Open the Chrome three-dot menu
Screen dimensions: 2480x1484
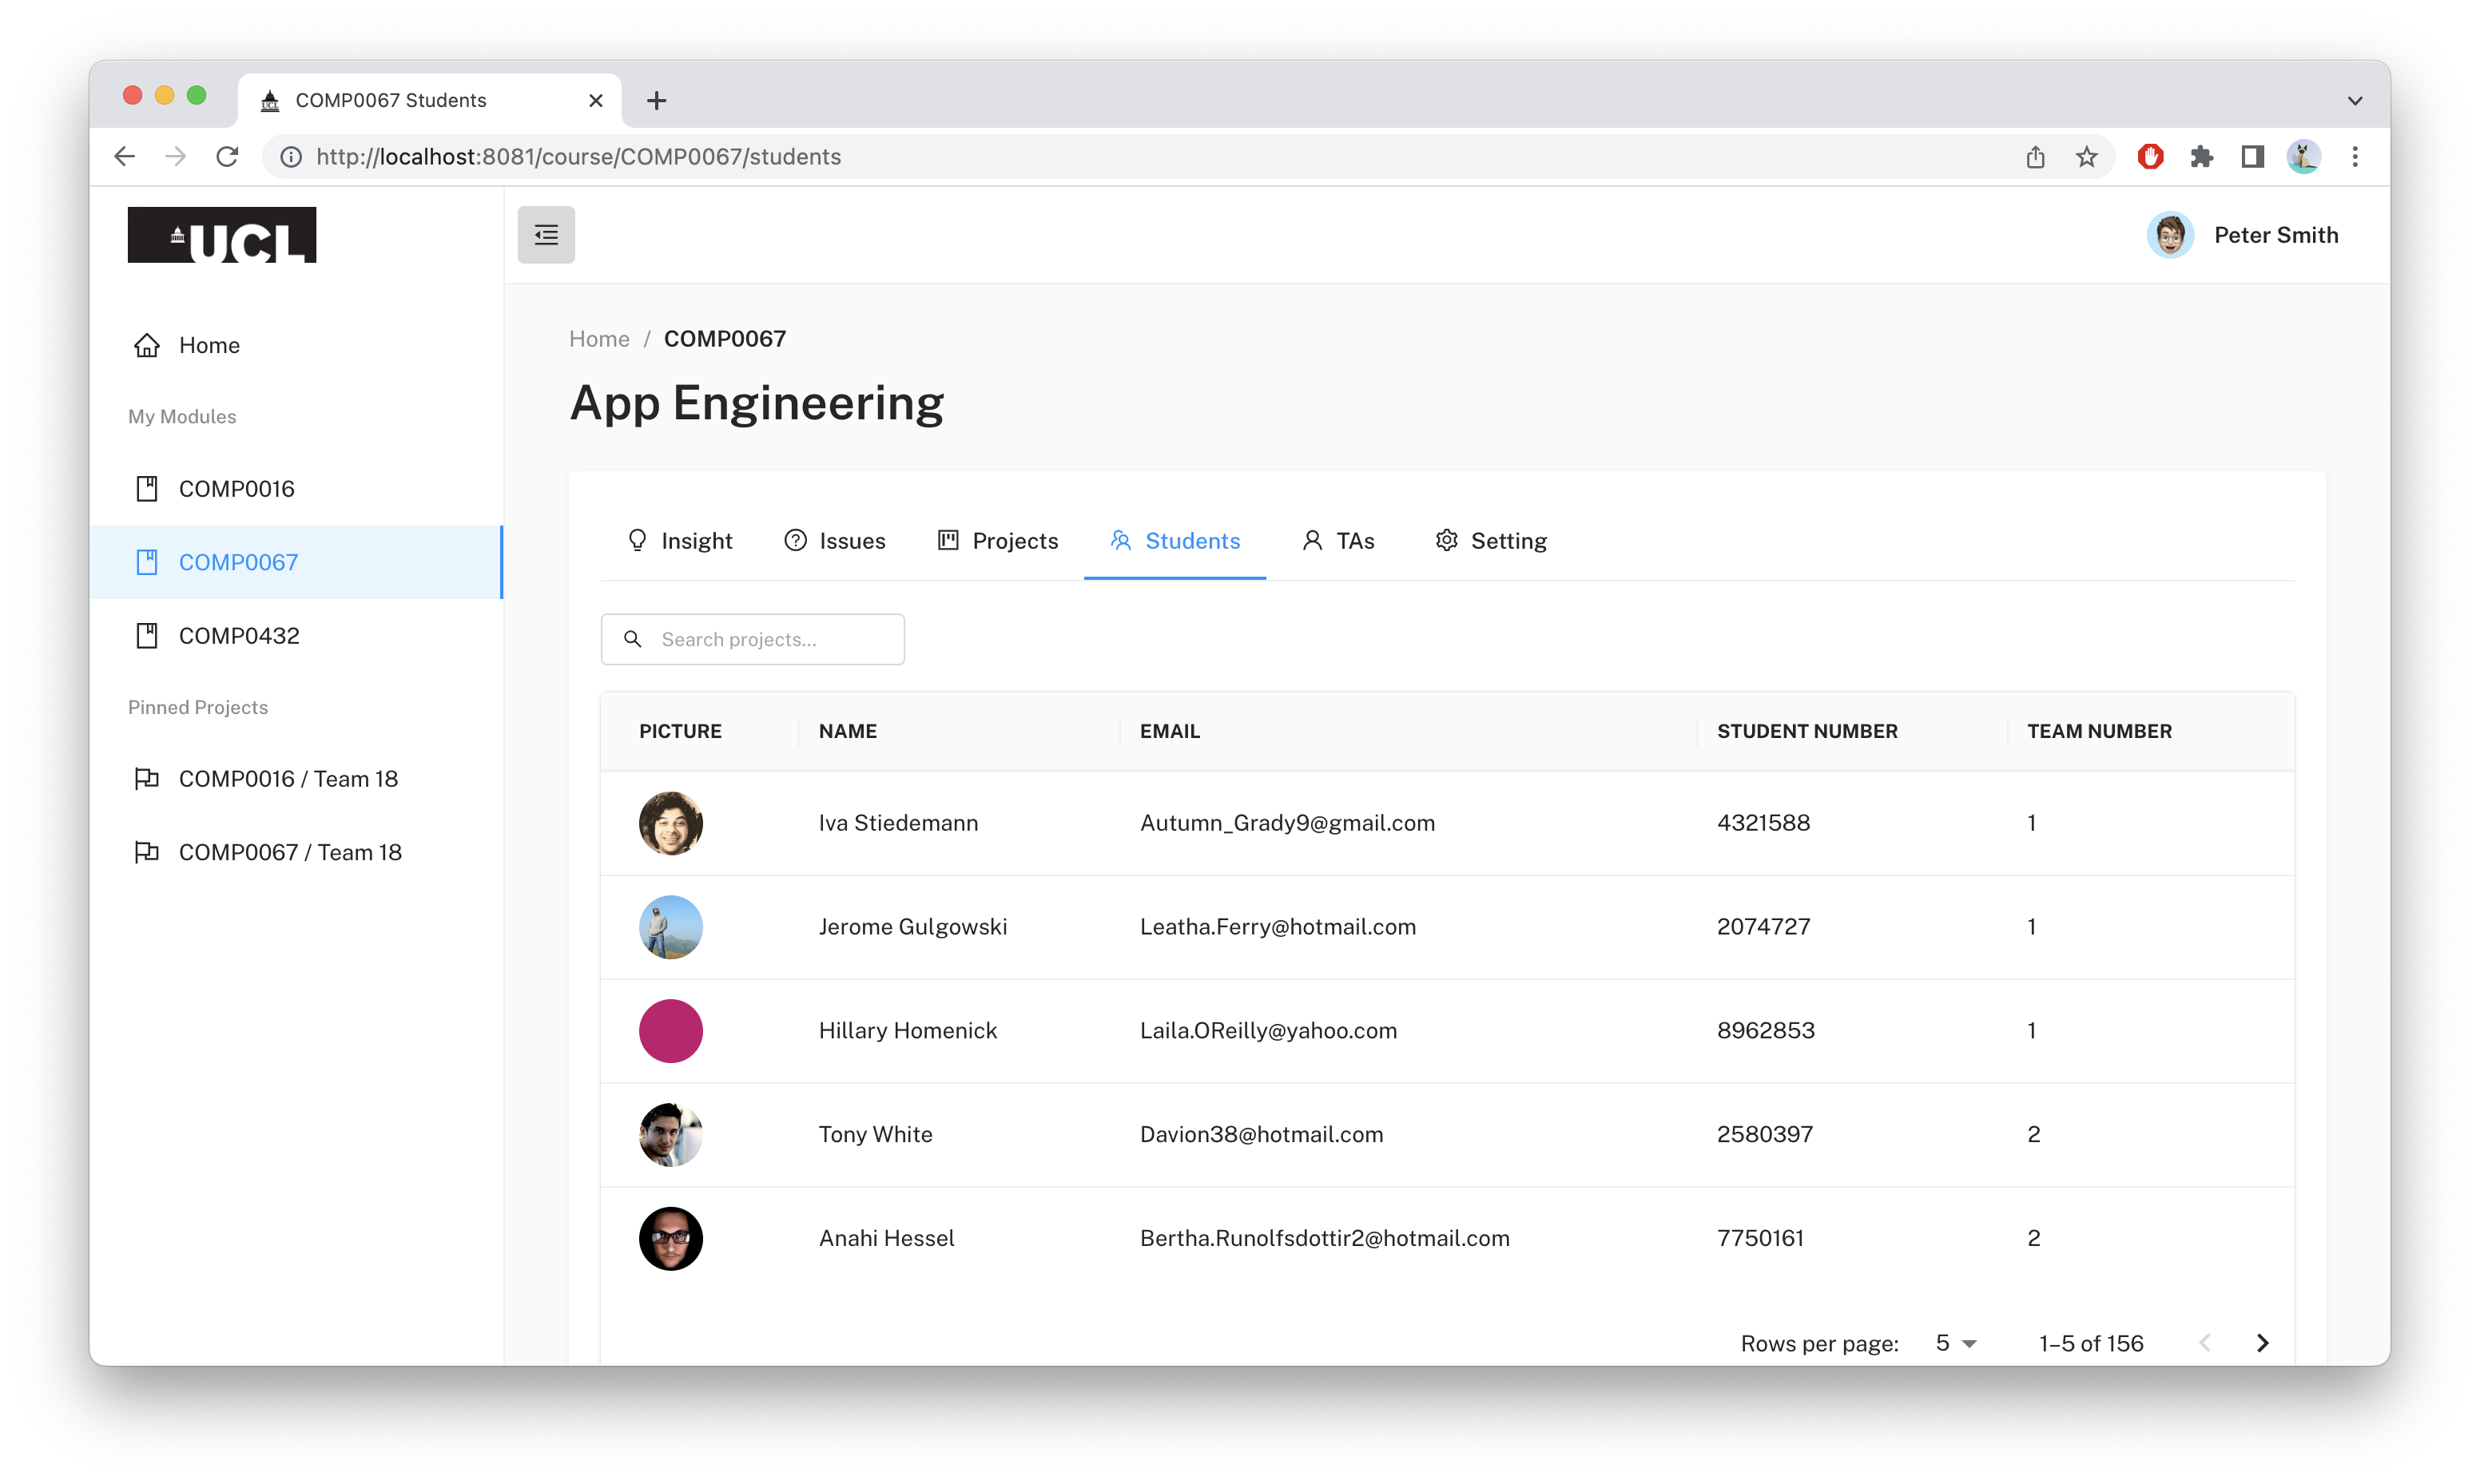point(2355,157)
